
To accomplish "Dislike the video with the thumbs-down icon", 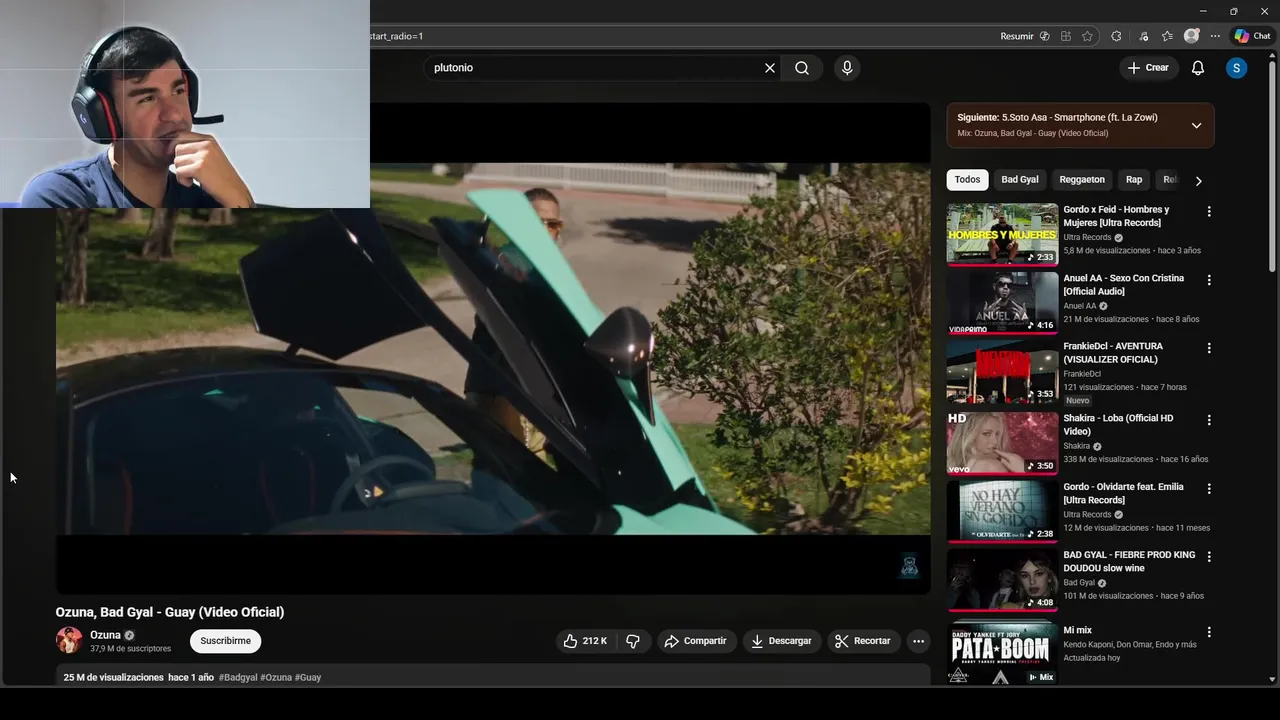I will coord(633,641).
